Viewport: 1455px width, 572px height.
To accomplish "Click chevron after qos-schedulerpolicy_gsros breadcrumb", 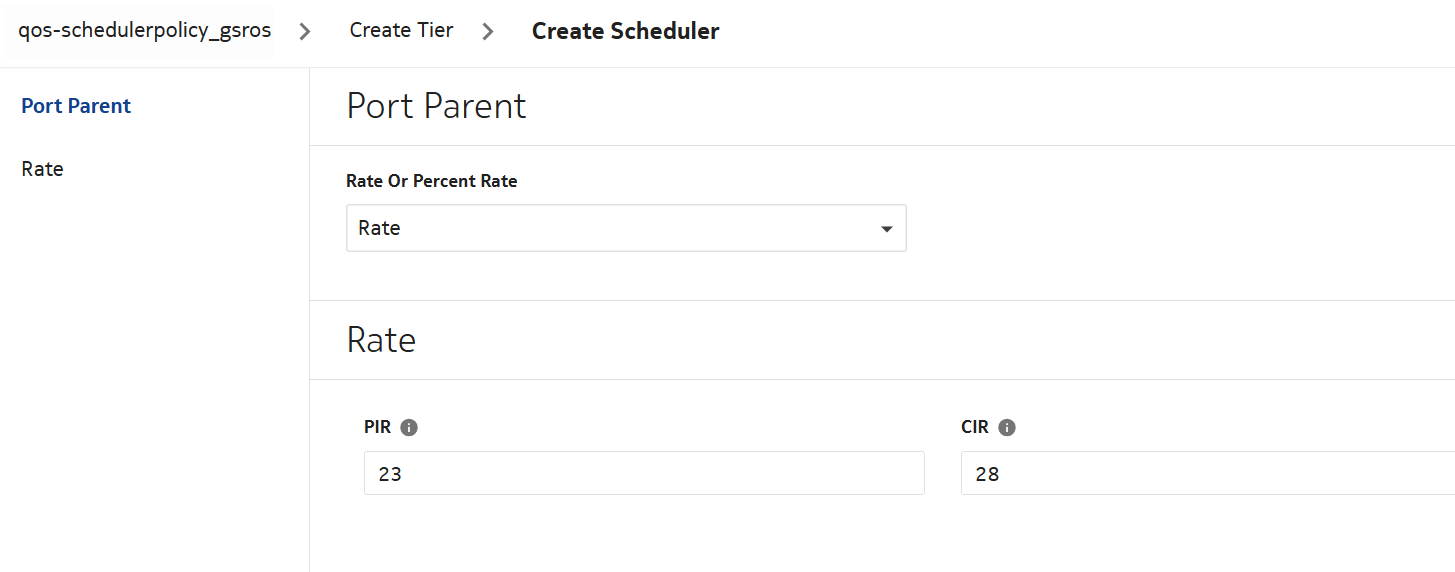I will [x=305, y=31].
